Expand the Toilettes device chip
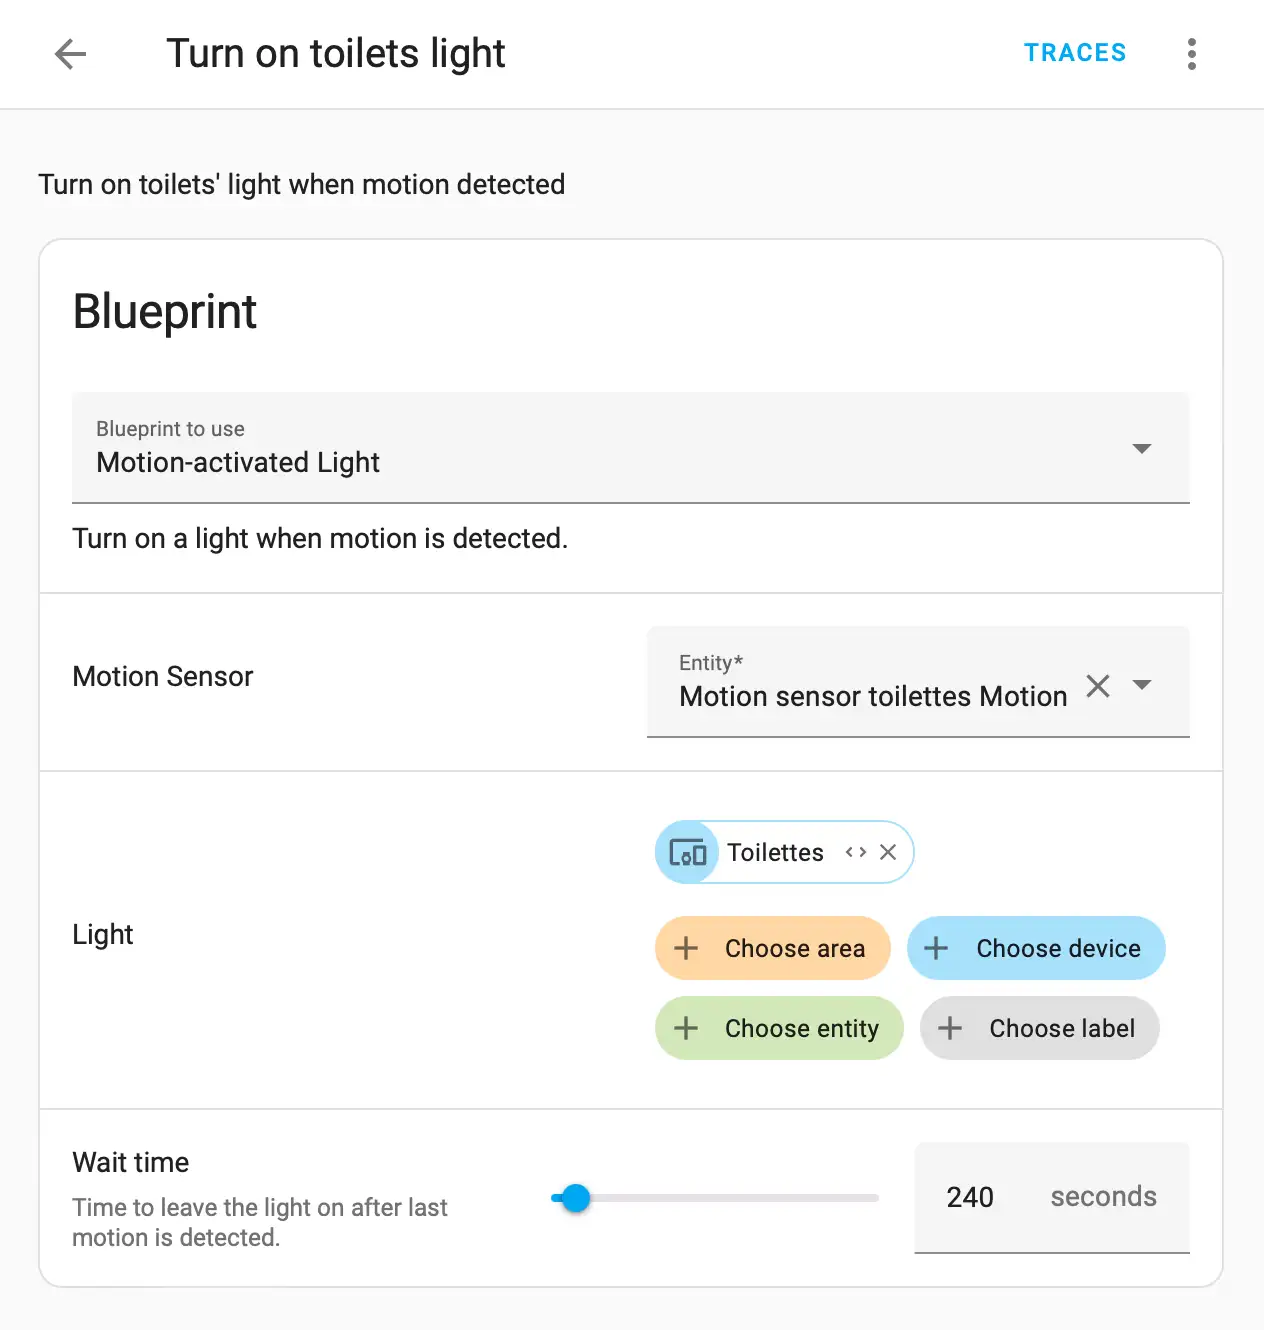Image resolution: width=1264 pixels, height=1330 pixels. tap(855, 852)
